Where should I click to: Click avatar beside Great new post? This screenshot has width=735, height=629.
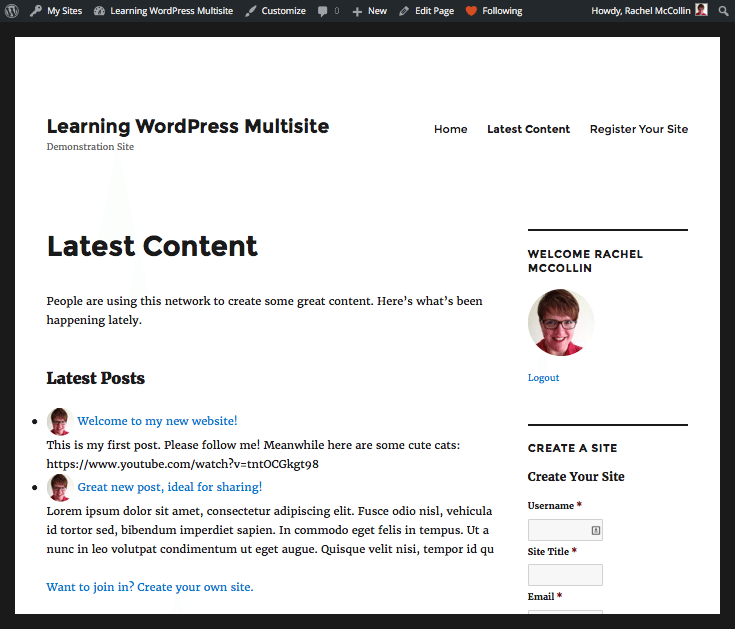pyautogui.click(x=60, y=487)
